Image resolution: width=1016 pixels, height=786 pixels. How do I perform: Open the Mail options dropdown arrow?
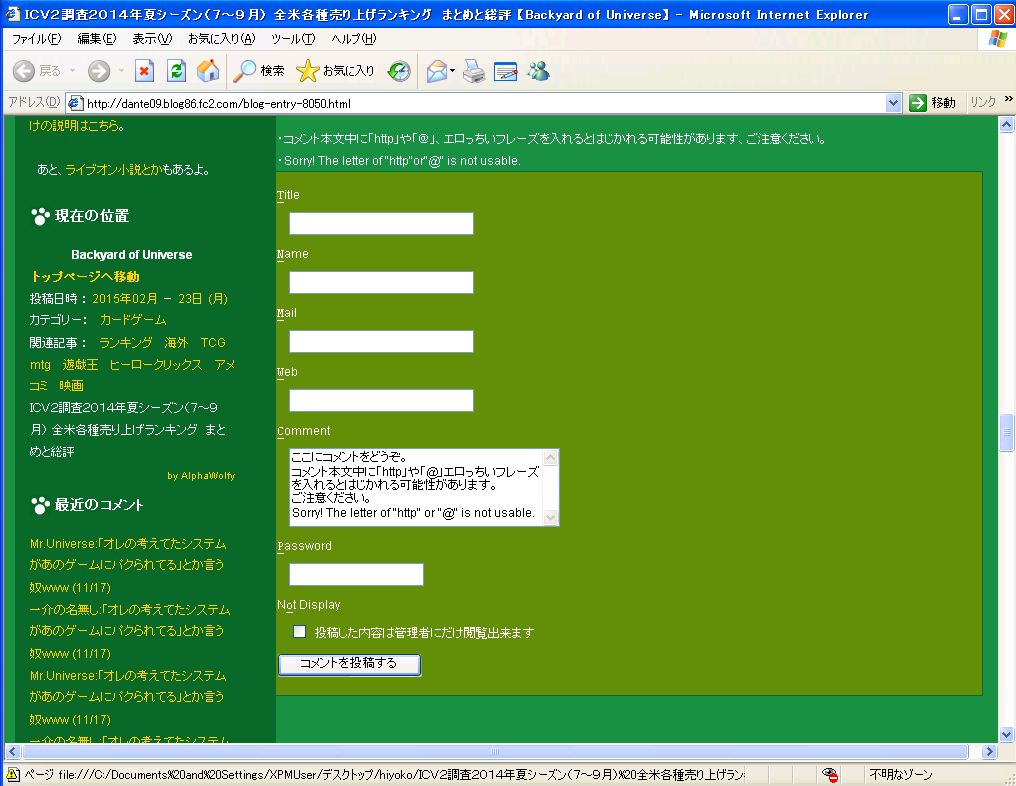453,71
